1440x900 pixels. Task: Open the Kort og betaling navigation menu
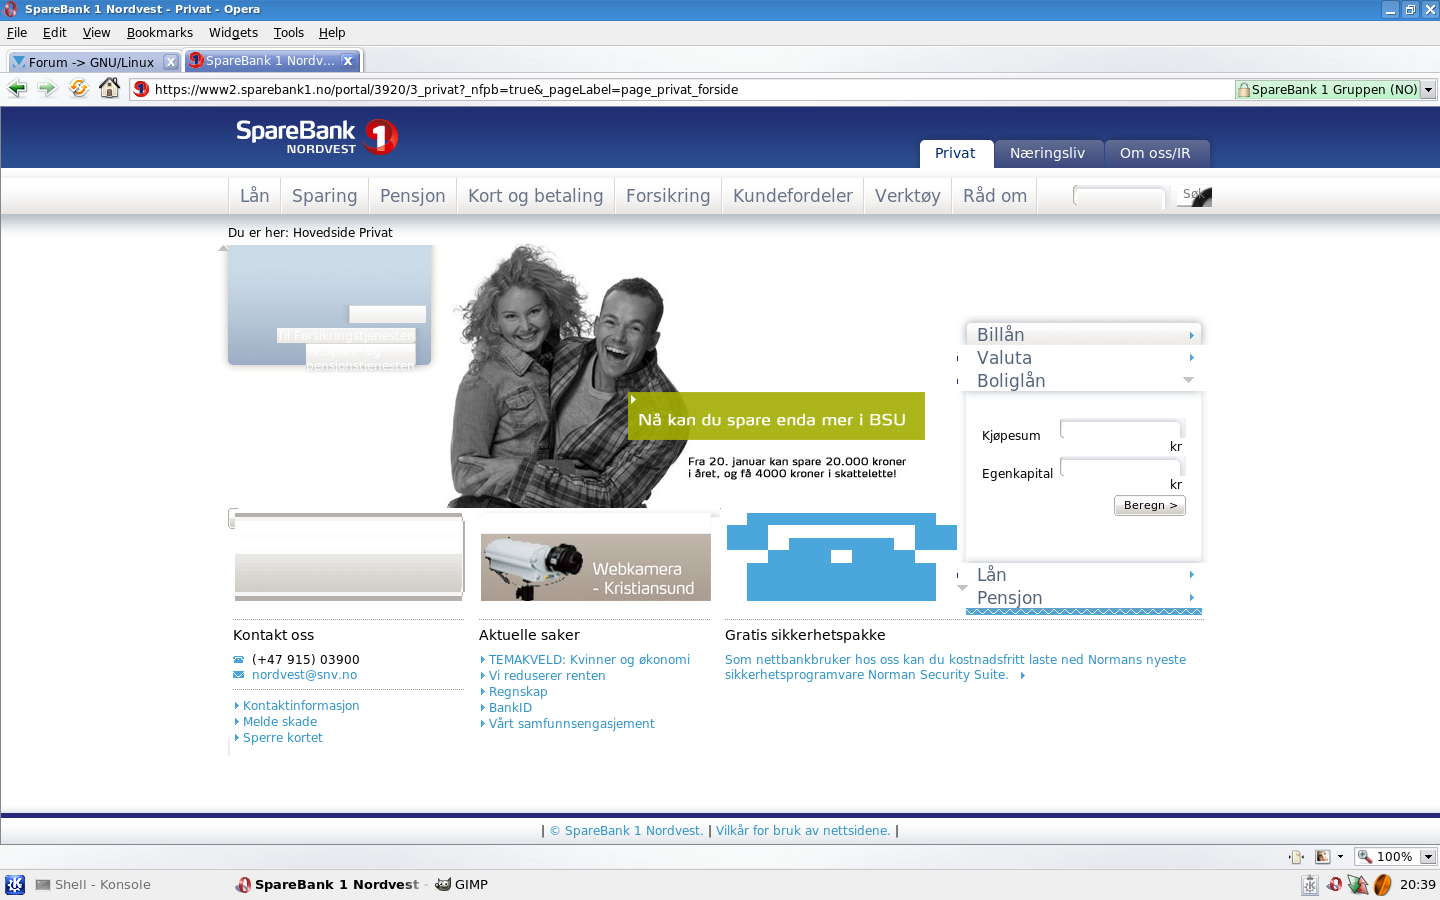point(535,196)
